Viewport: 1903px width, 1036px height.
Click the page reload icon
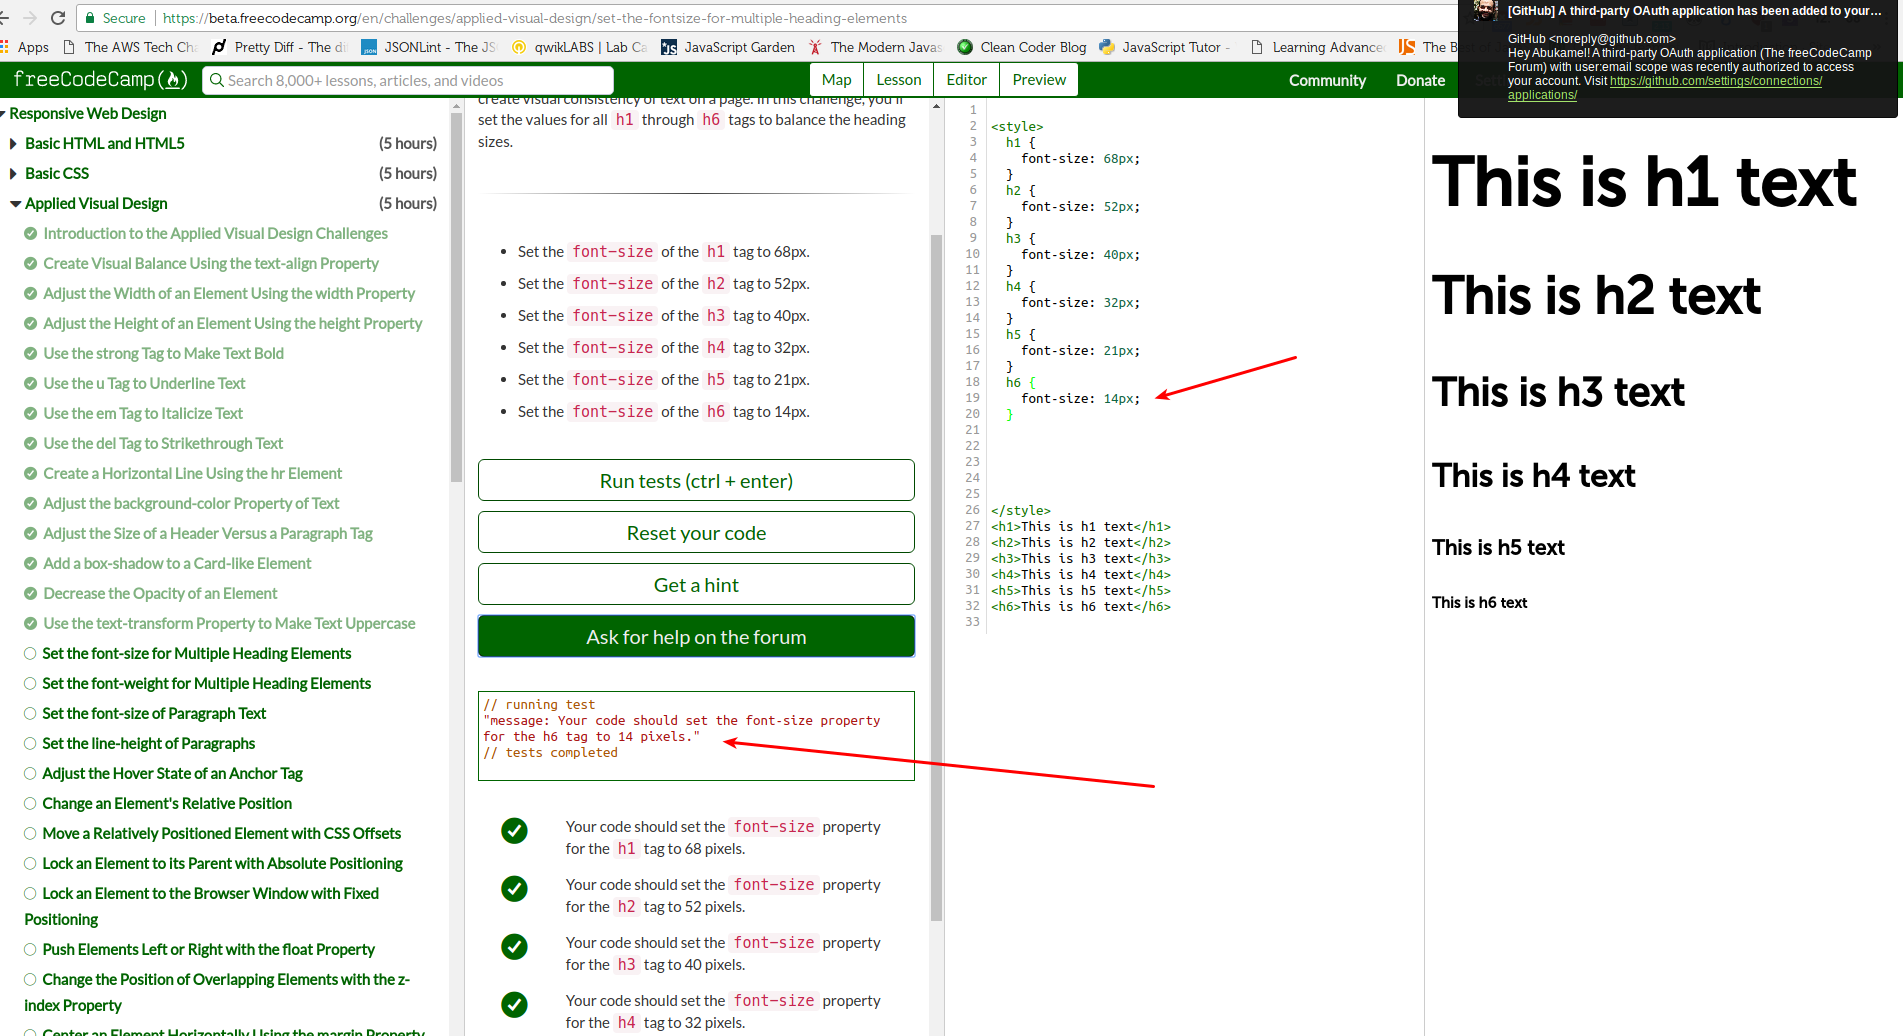click(57, 17)
